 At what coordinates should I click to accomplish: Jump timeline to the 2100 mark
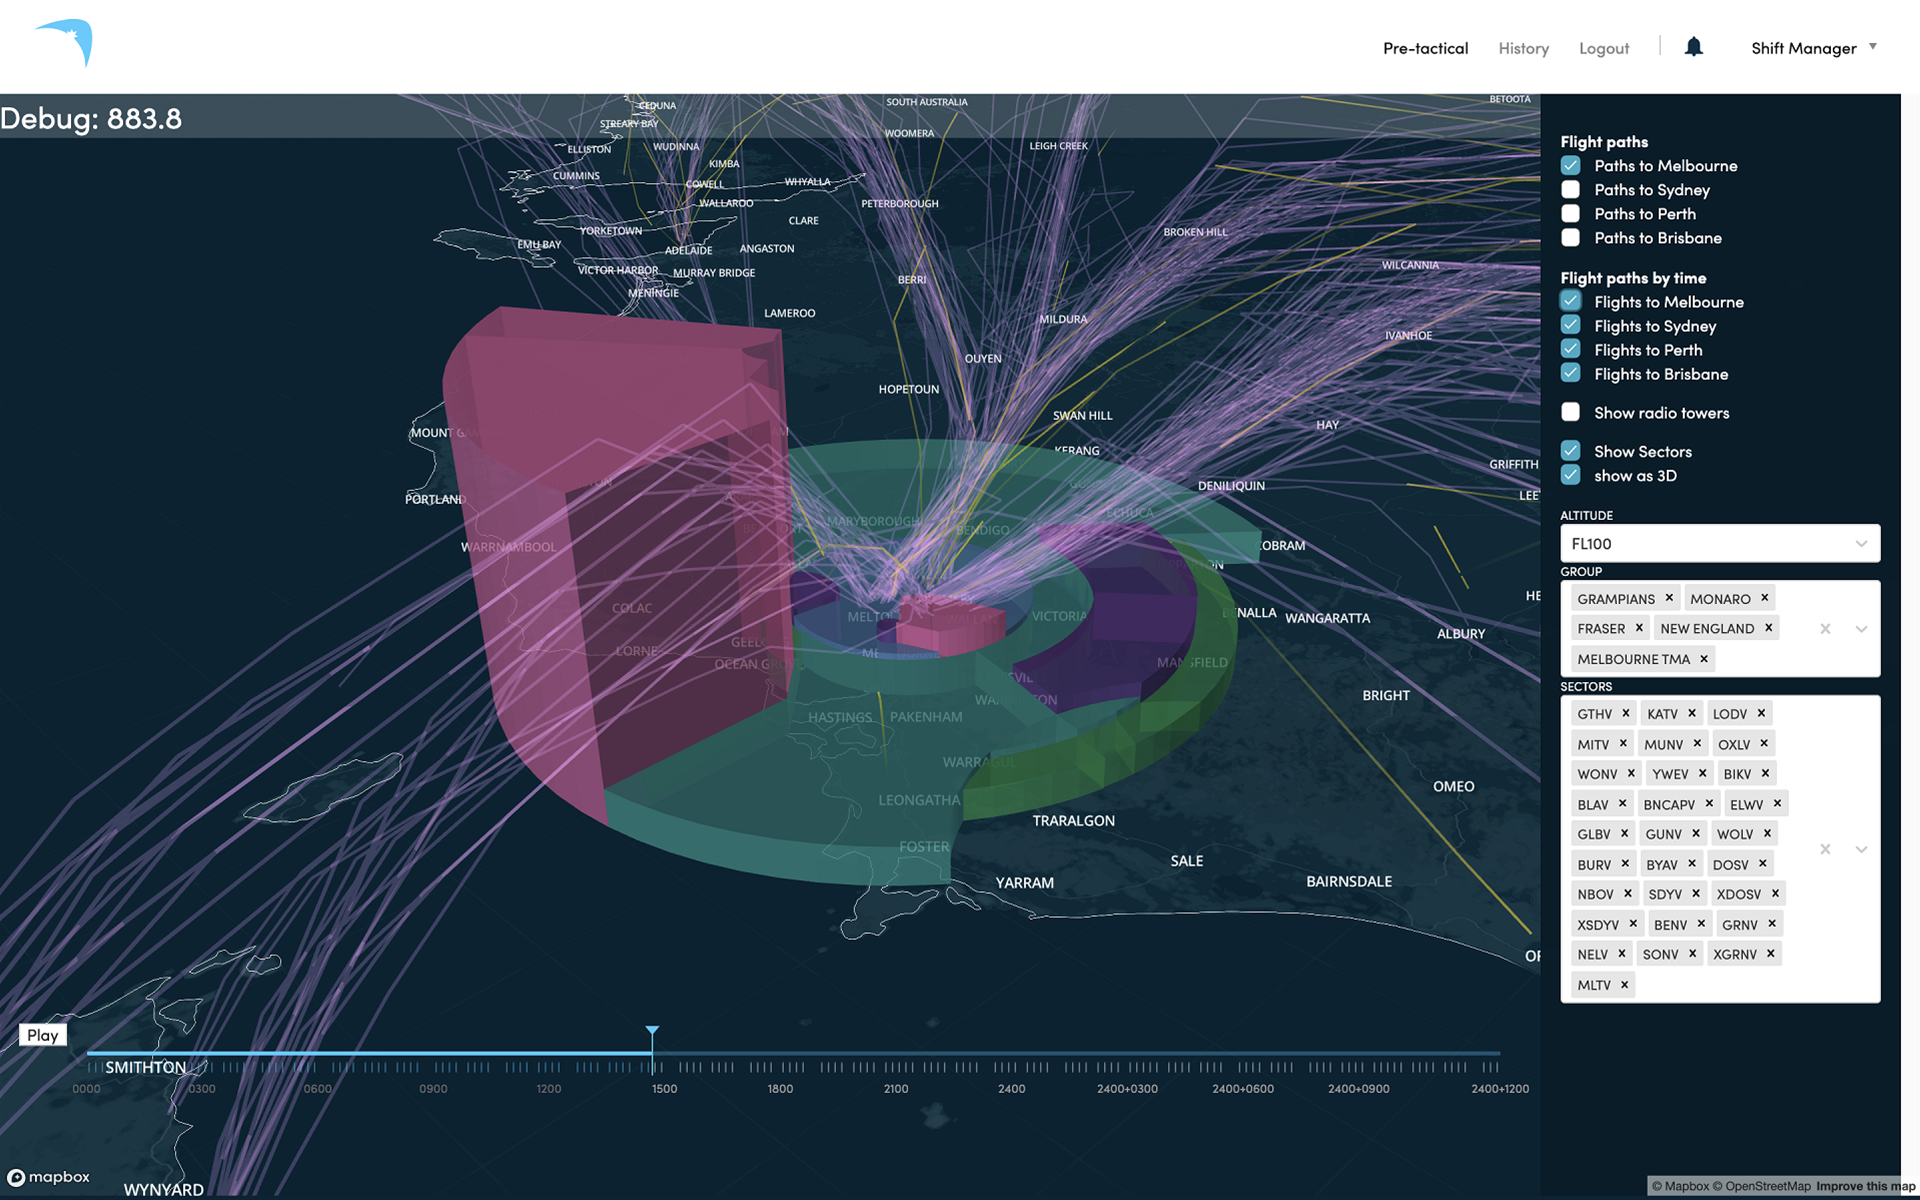pos(896,1088)
